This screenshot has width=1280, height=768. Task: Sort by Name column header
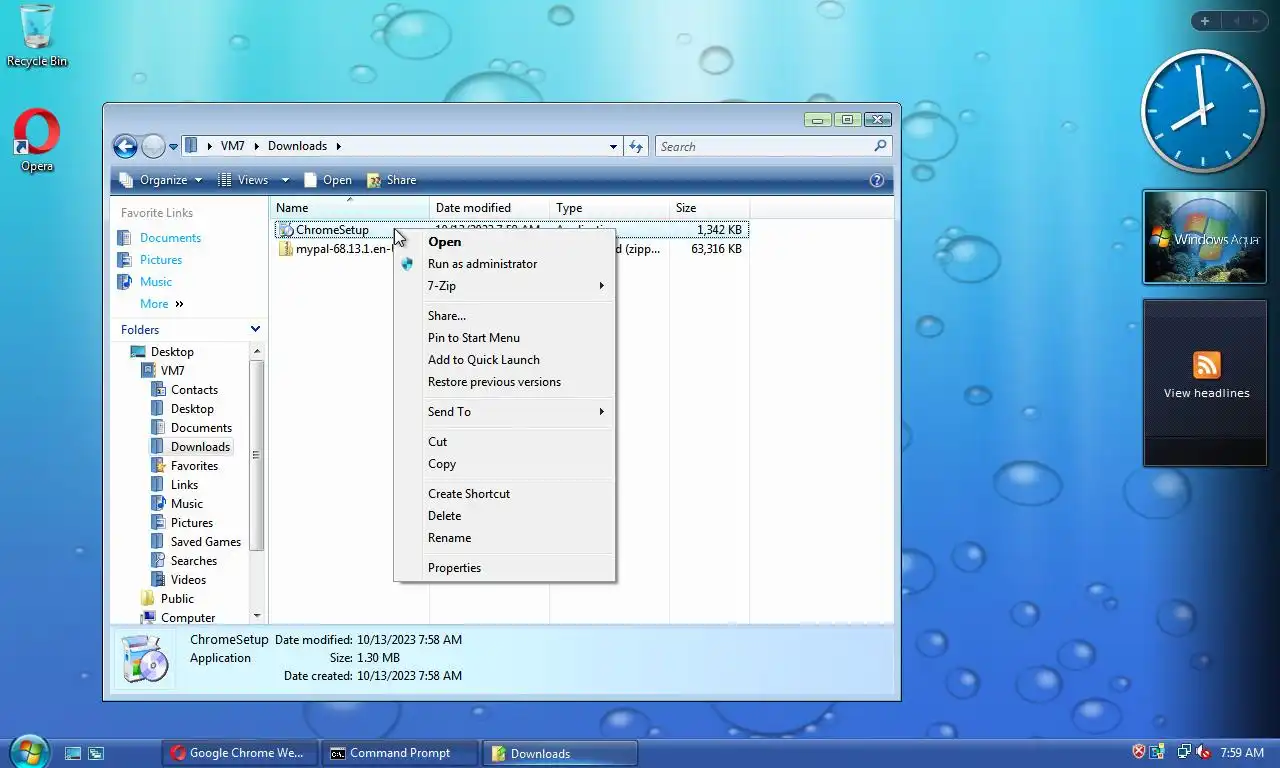coord(349,208)
